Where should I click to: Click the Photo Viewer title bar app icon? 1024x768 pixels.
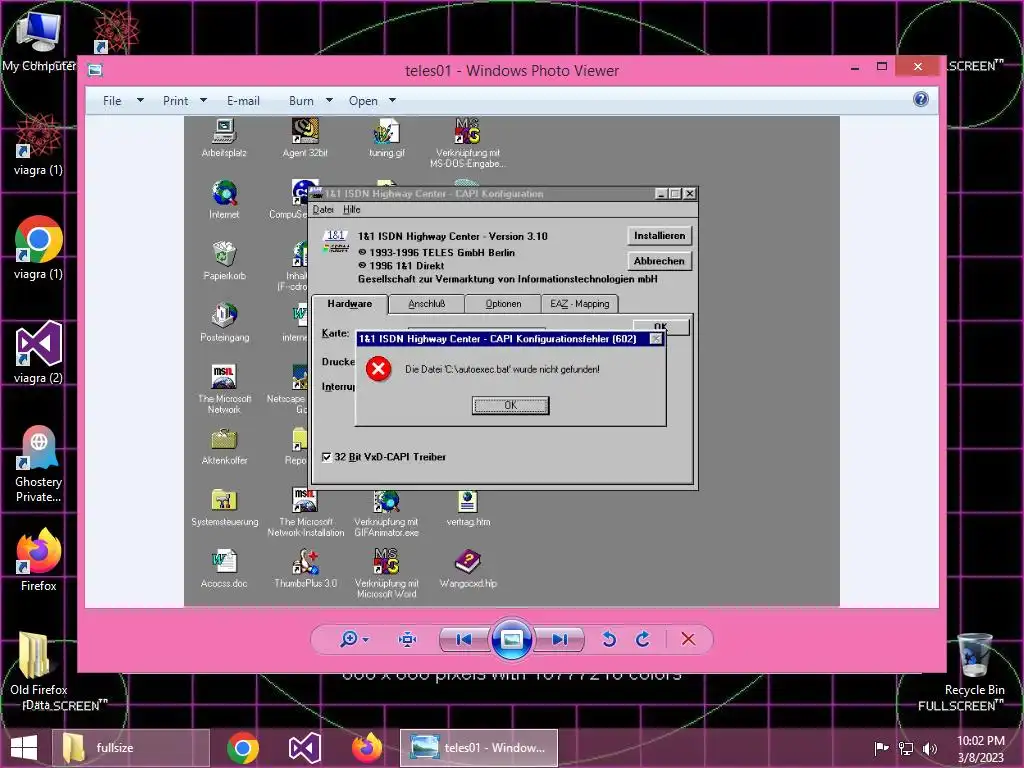click(x=95, y=70)
